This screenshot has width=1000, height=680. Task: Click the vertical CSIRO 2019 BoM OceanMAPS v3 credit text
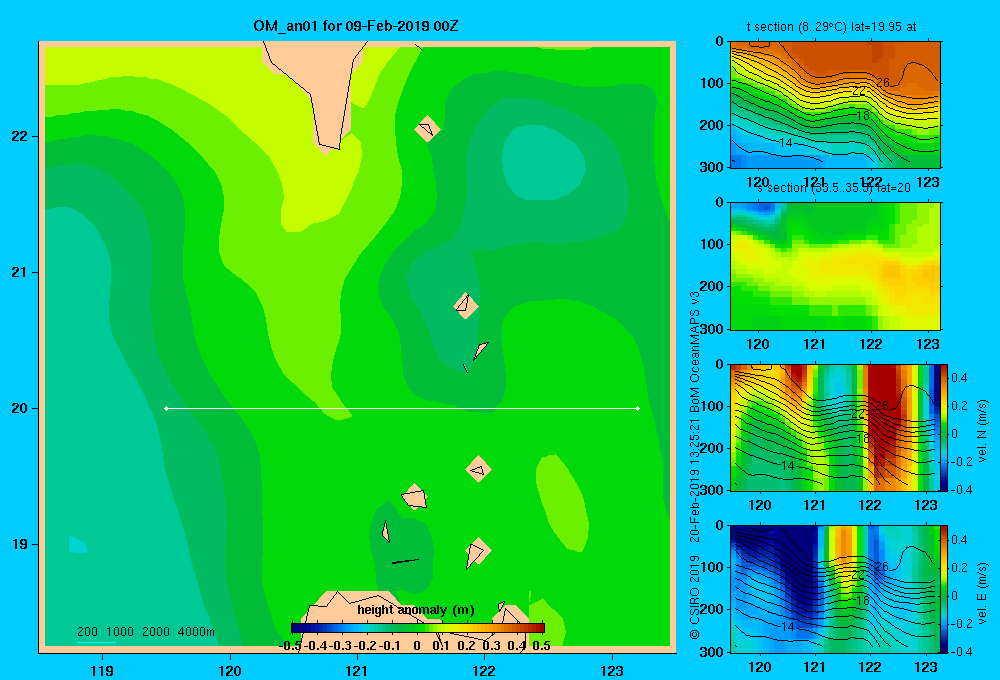[x=695, y=465]
